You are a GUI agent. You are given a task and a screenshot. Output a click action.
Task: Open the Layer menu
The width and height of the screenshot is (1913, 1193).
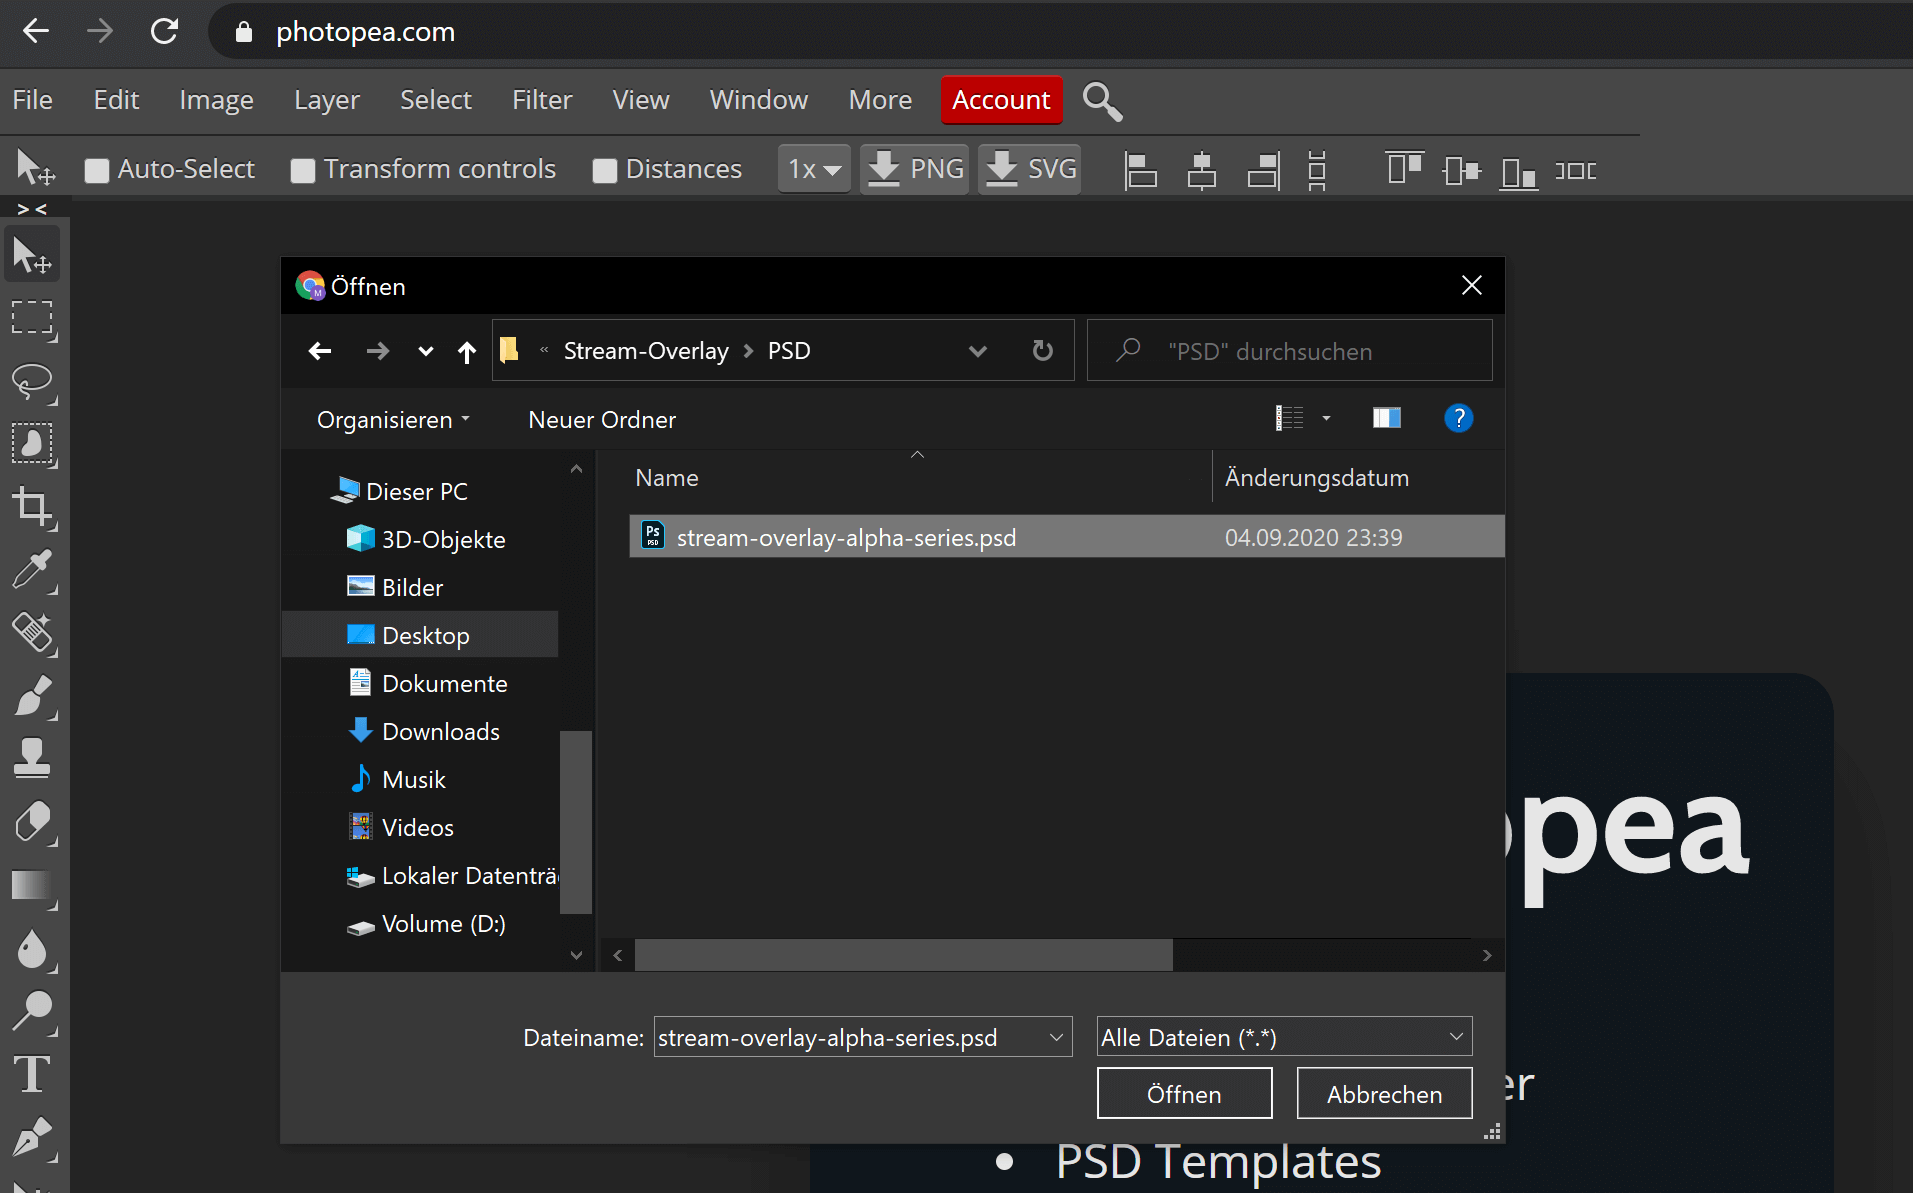(326, 100)
